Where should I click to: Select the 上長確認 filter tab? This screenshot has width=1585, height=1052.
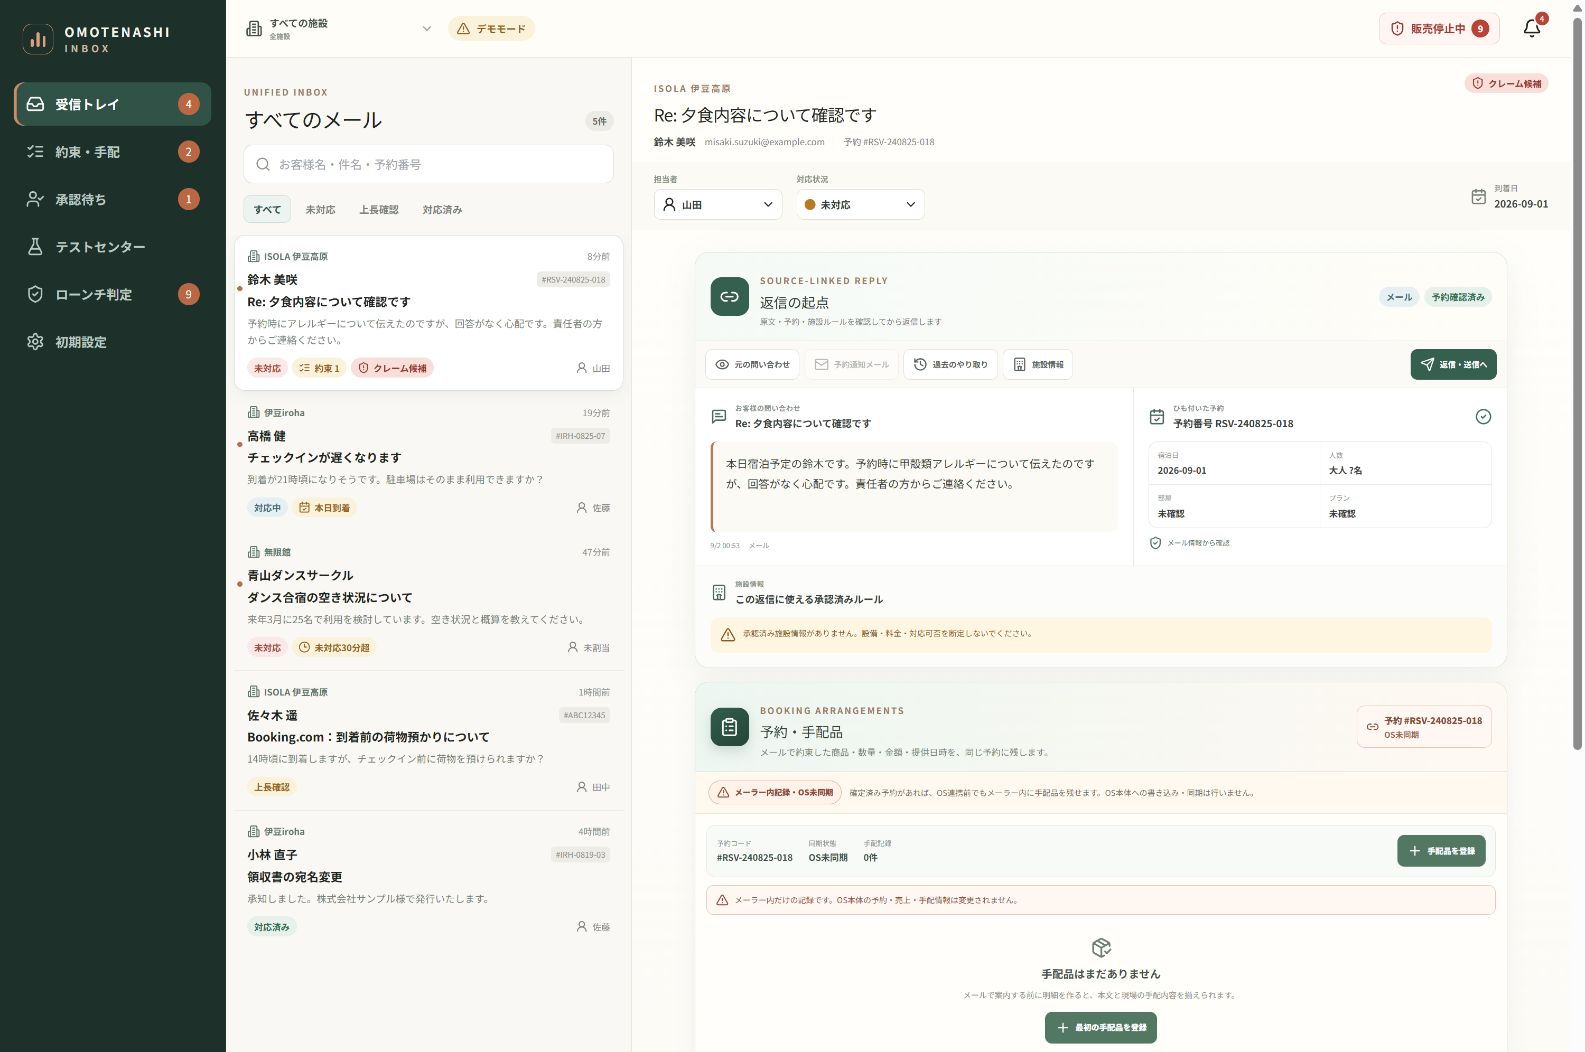(x=379, y=209)
